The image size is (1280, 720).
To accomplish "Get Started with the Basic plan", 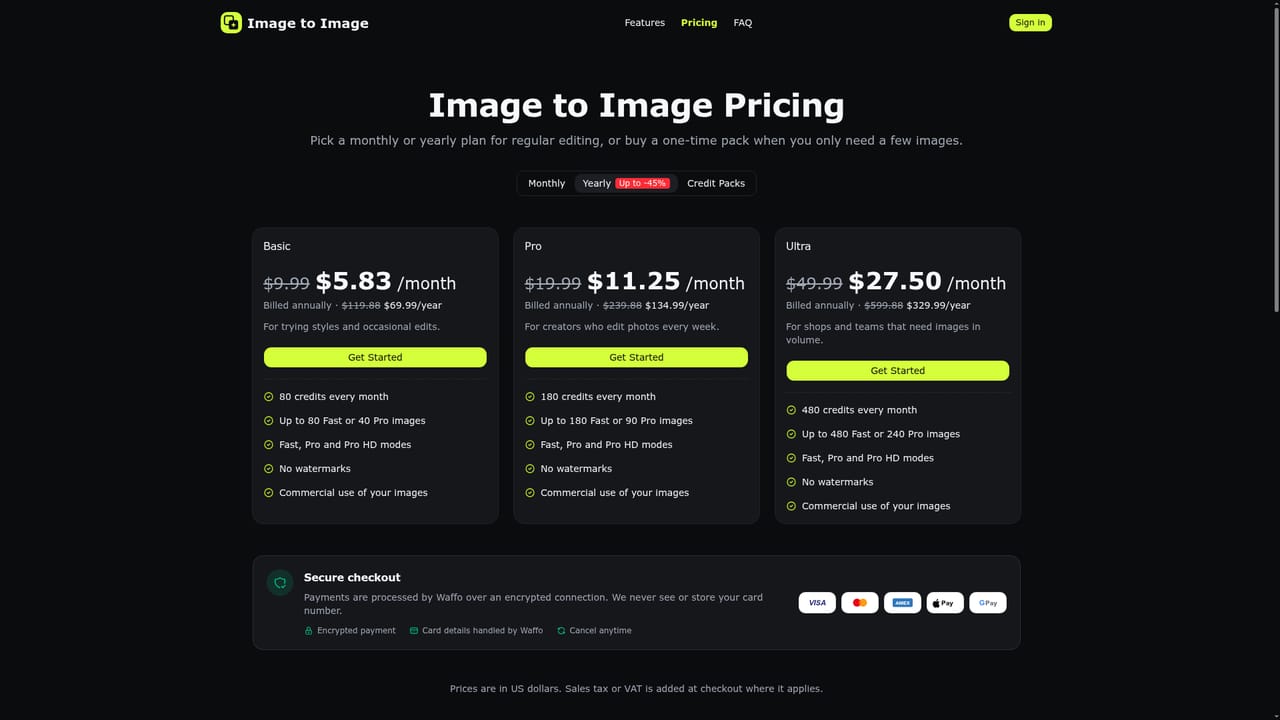I will pyautogui.click(x=375, y=357).
